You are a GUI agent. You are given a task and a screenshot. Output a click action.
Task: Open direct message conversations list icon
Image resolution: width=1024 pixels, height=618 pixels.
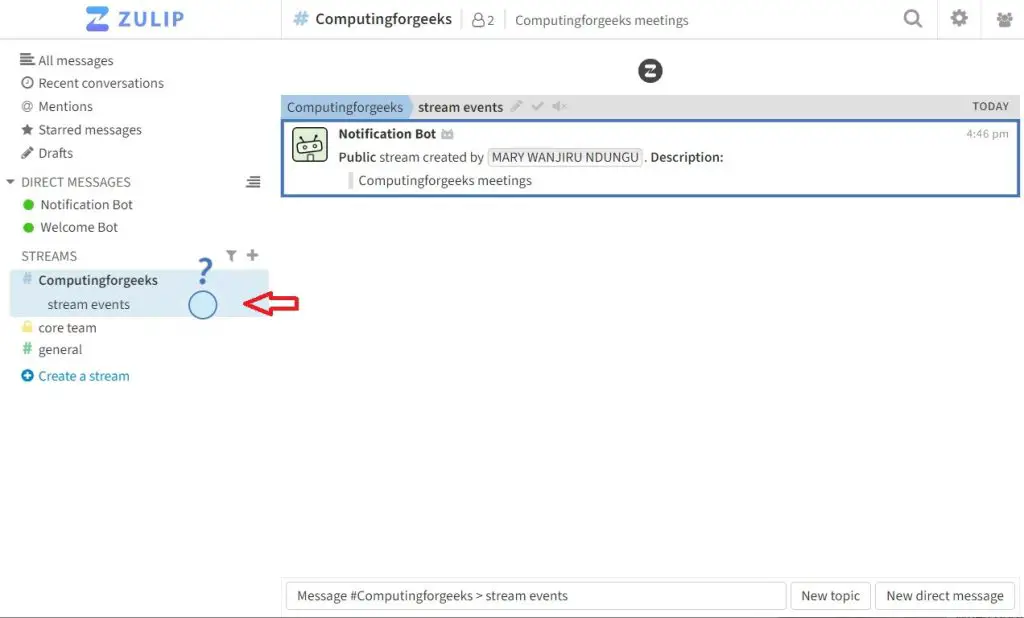(253, 182)
